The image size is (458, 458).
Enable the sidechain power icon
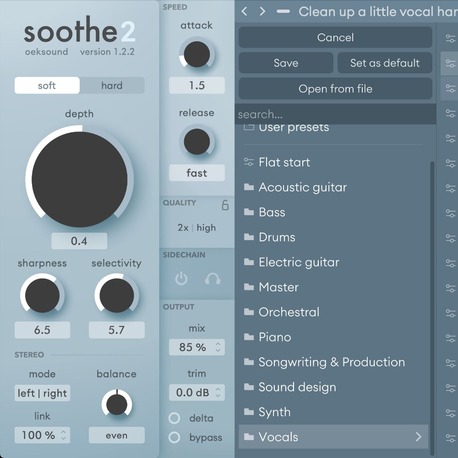tap(181, 279)
